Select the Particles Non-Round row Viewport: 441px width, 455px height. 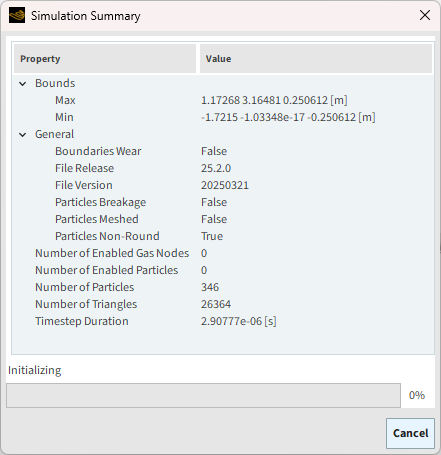[223, 236]
